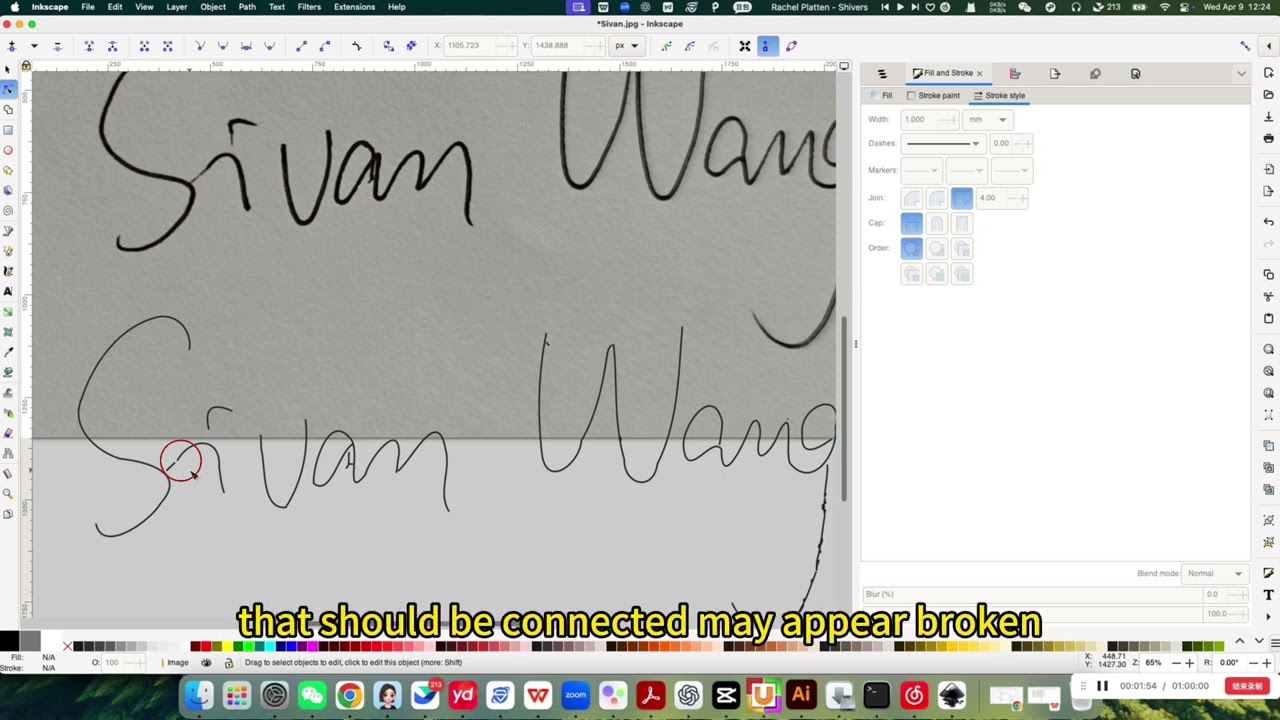
Task: Click the Import icon in commands bar
Action: 1269,169
